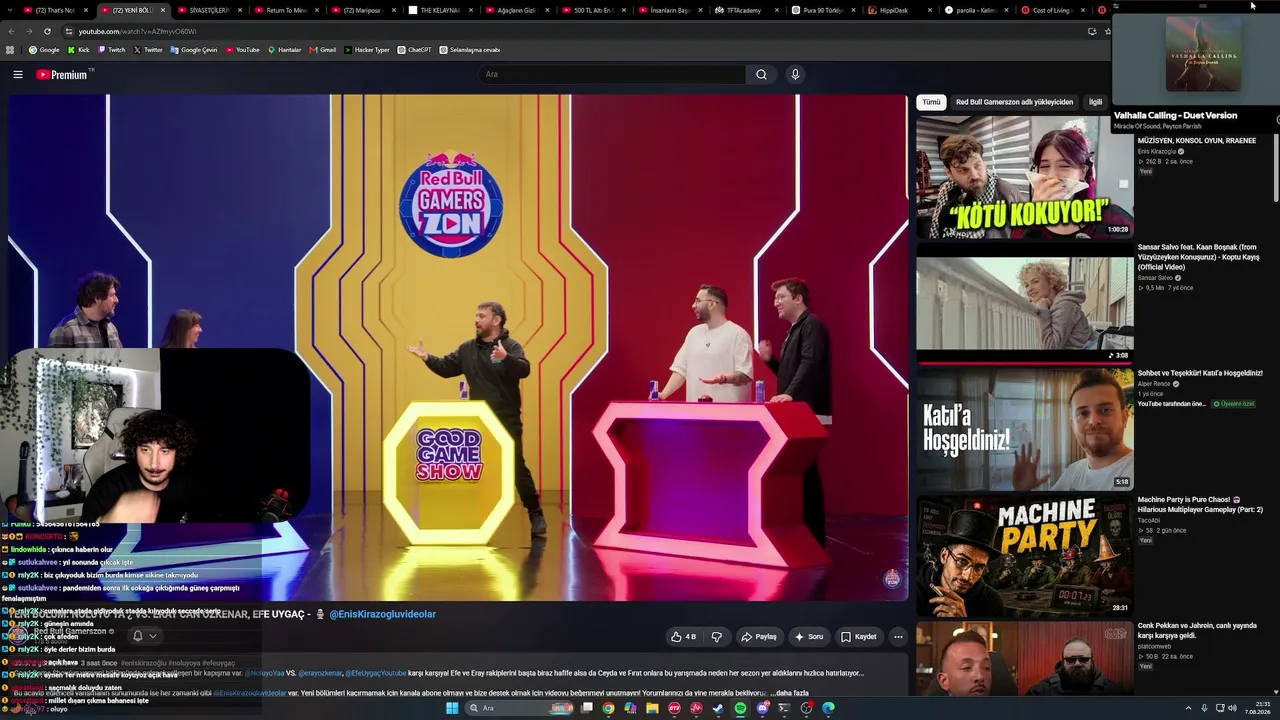Open "Machine Party is Pure Chaos!" title
Screen dimensions: 1280x720
[1200, 504]
